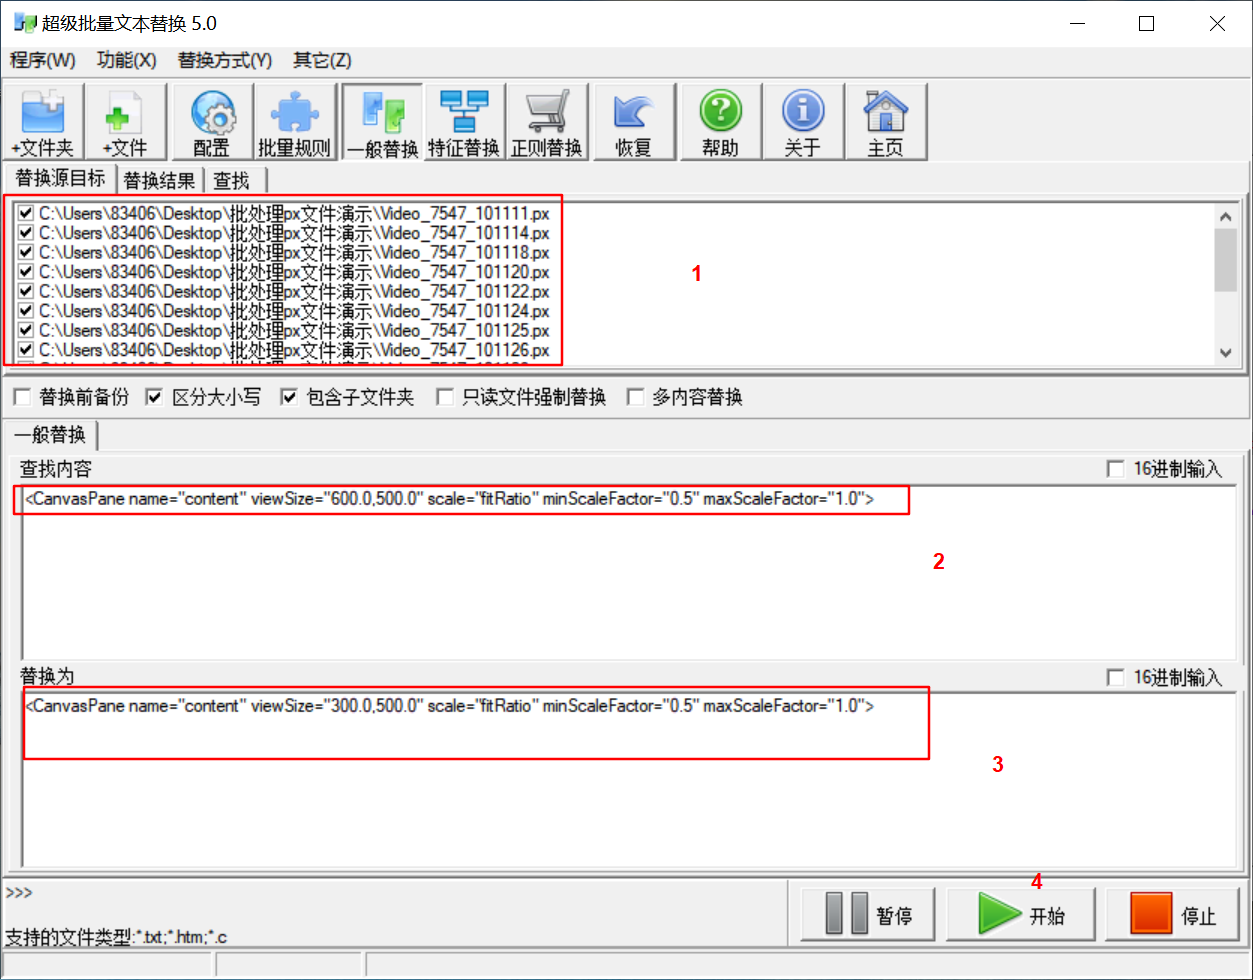Open the 程序(W) menu
Viewport: 1253px width, 980px height.
43,60
